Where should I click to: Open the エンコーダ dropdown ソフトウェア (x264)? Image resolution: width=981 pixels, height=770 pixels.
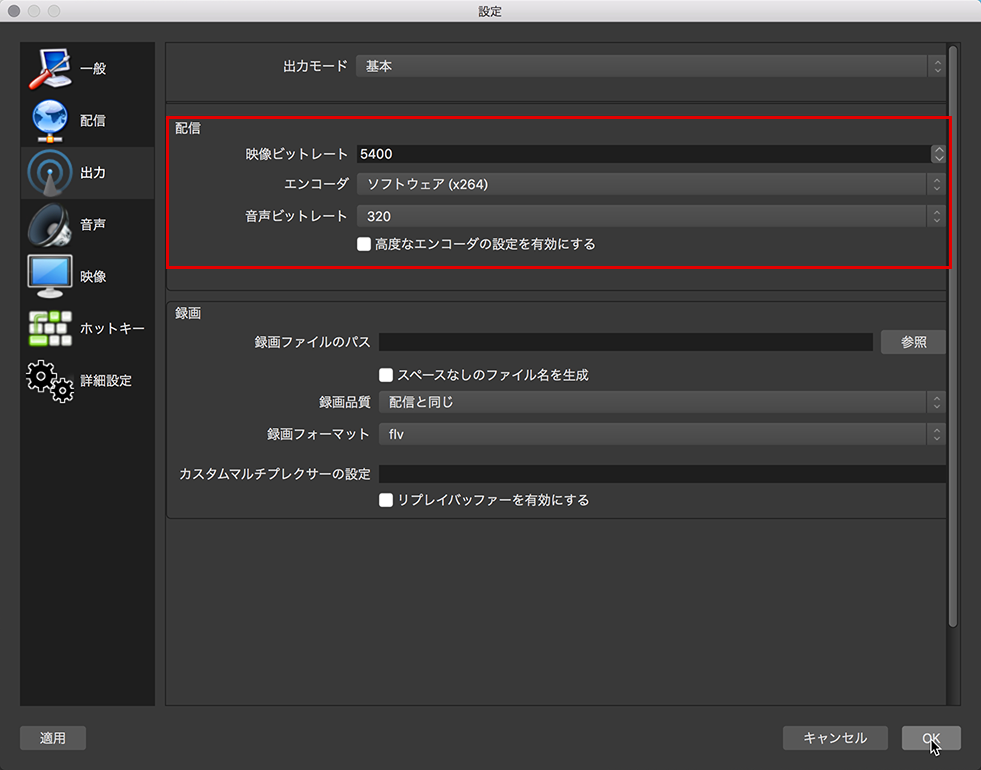651,184
